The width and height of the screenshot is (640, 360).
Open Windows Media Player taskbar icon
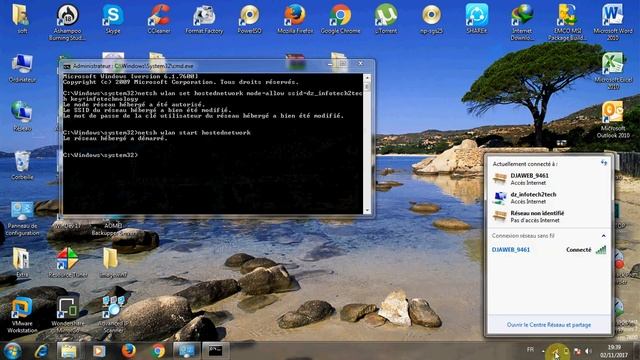[99, 351]
